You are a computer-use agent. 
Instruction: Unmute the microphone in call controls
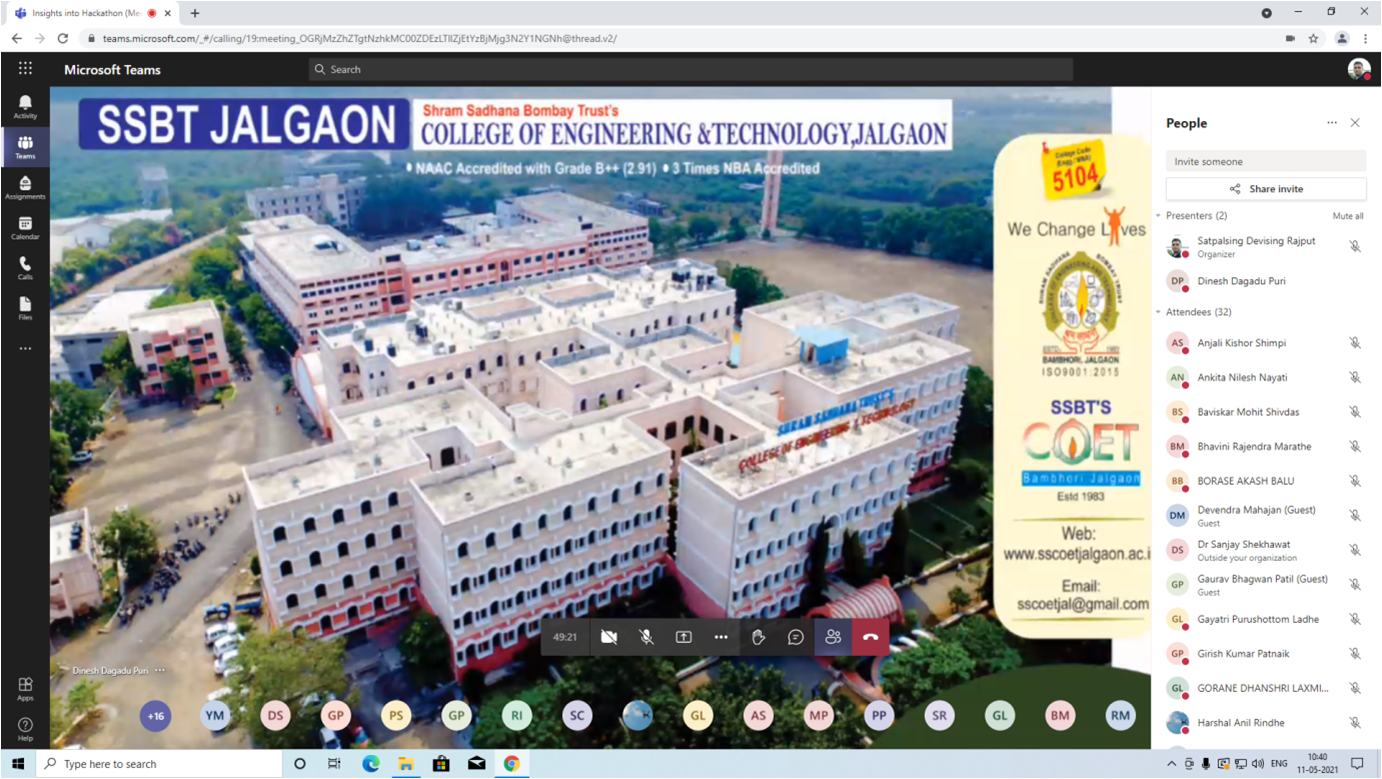click(647, 637)
